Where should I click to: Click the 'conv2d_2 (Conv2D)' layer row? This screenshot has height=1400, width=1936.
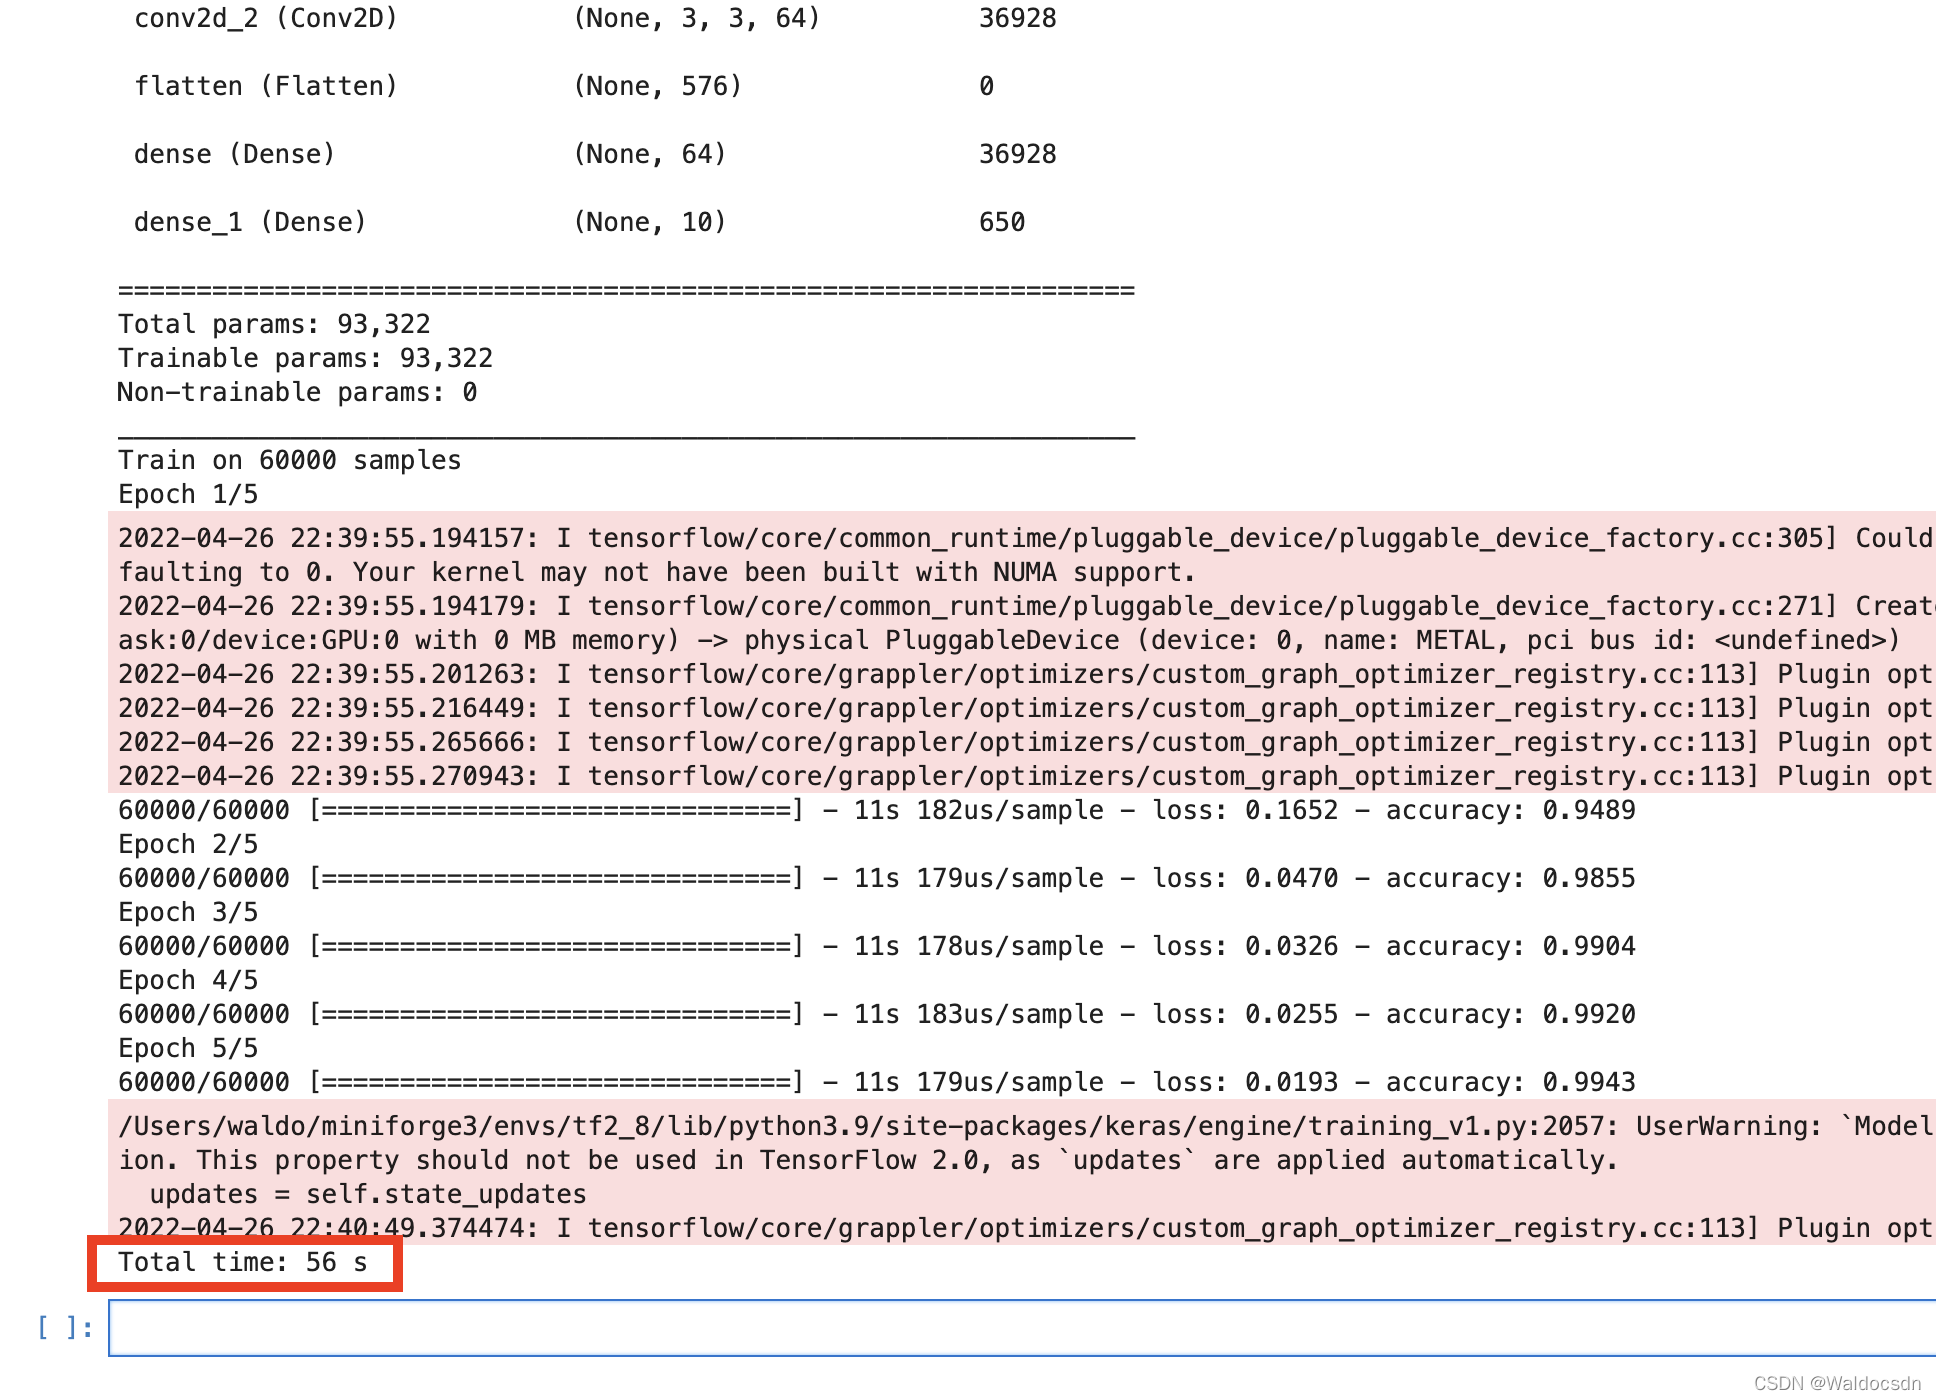coord(266,18)
